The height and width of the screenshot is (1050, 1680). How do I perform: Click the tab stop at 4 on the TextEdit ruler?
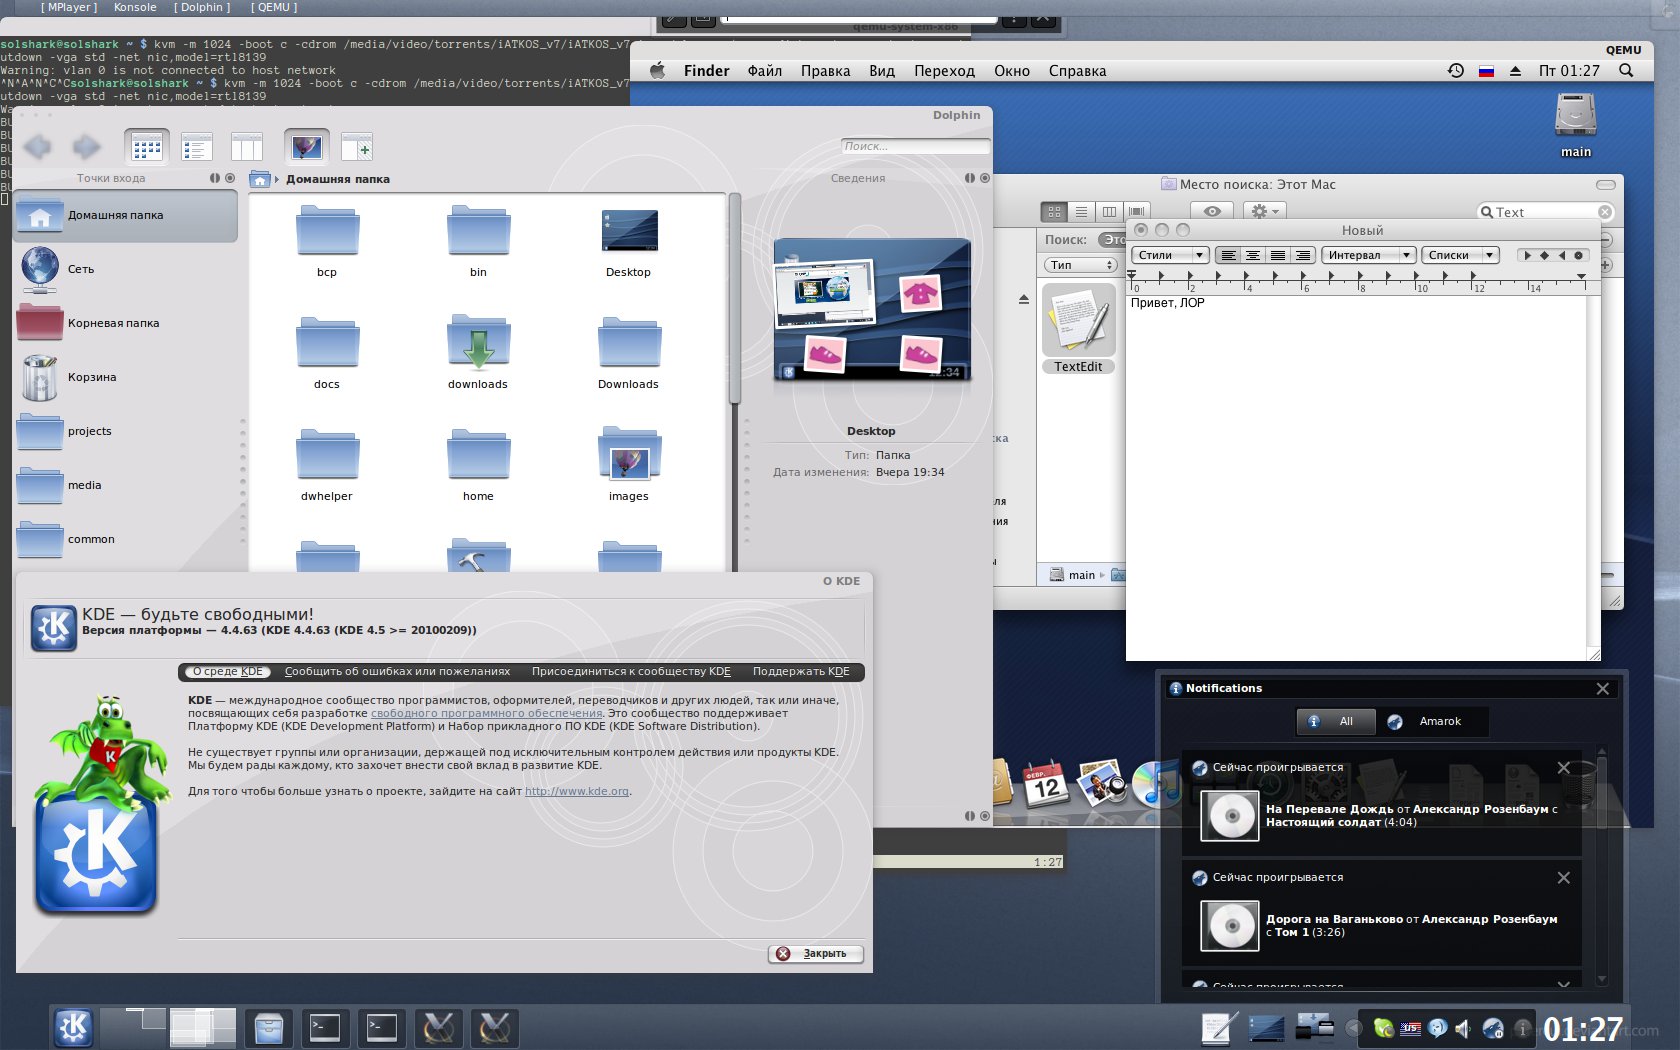tap(1246, 276)
